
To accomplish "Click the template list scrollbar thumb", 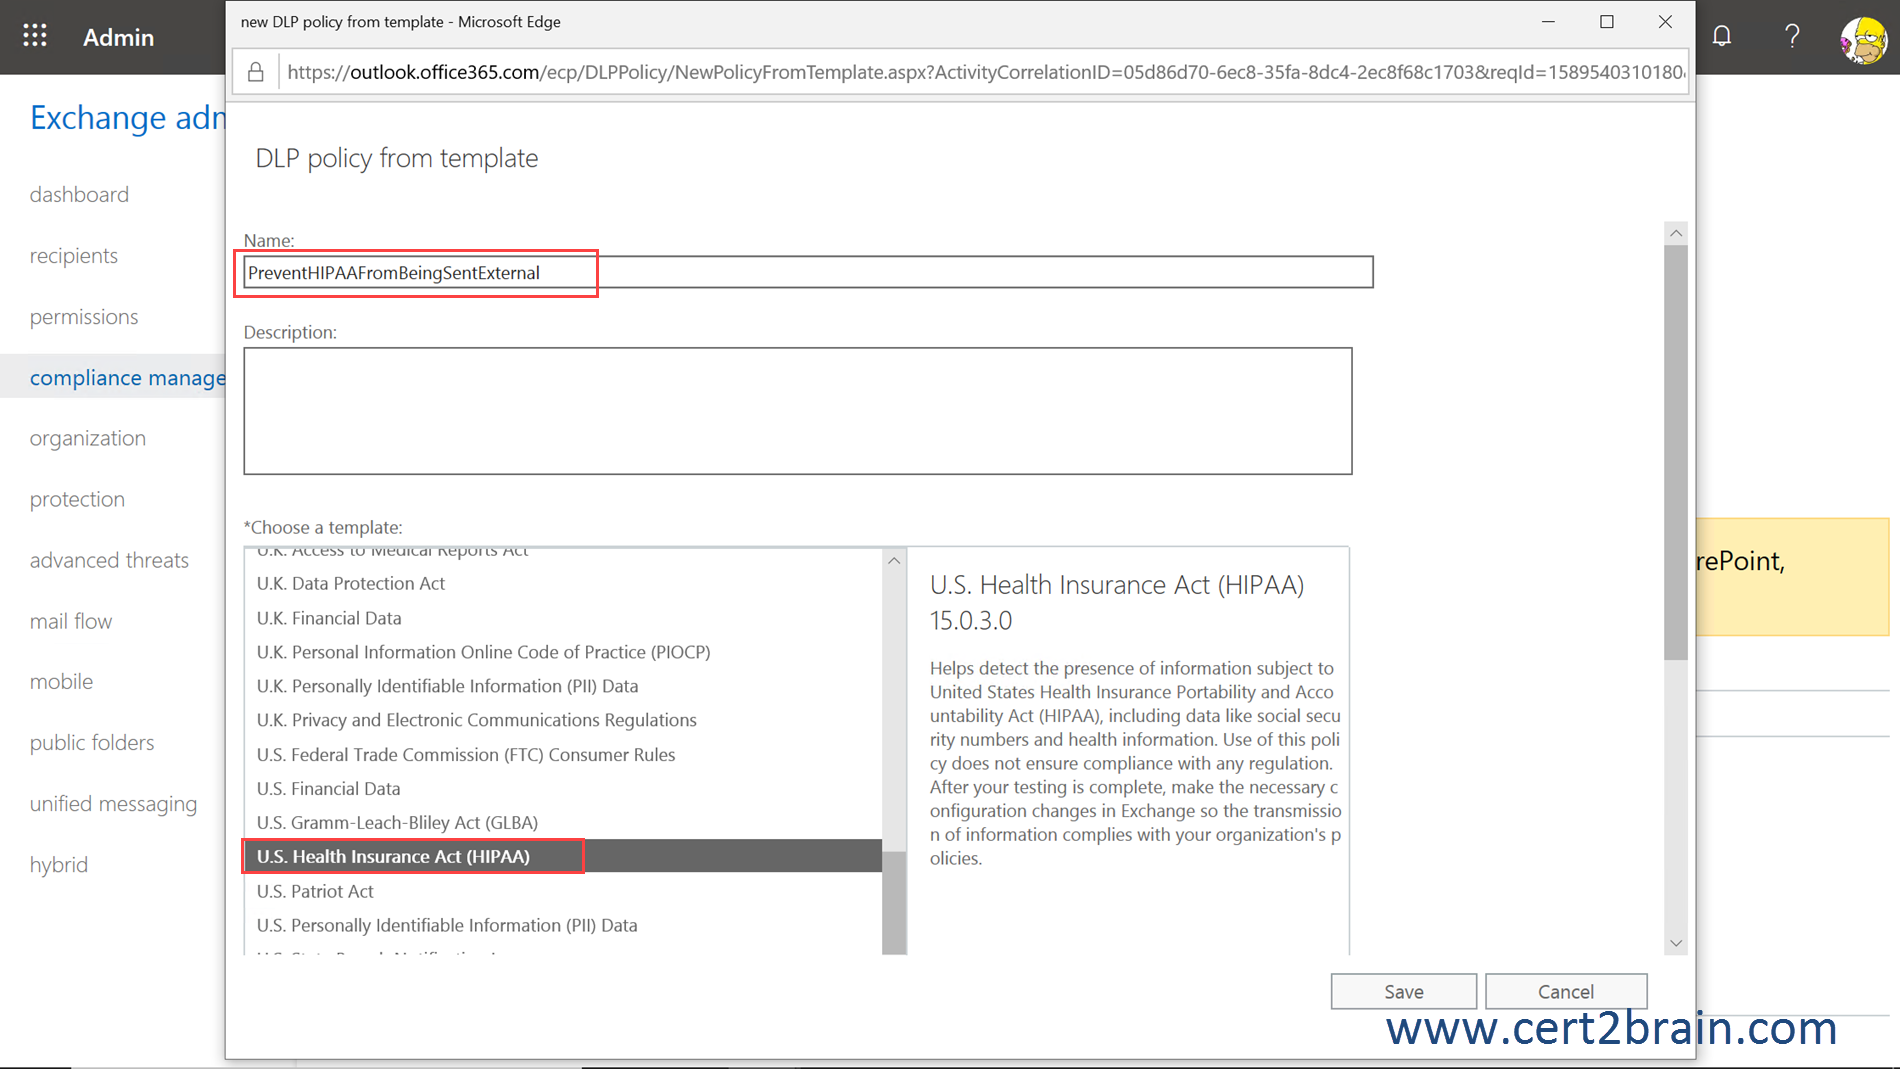I will 894,903.
